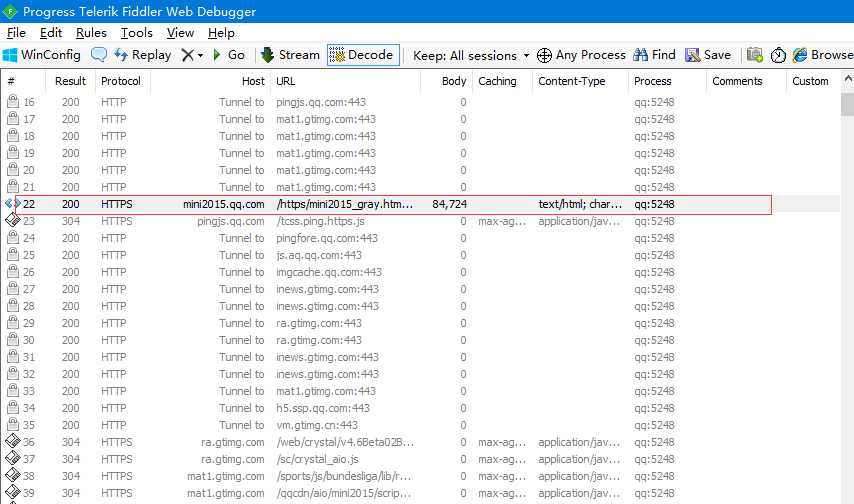This screenshot has height=504, width=854.
Task: Click the Go resume button
Action: 229,55
